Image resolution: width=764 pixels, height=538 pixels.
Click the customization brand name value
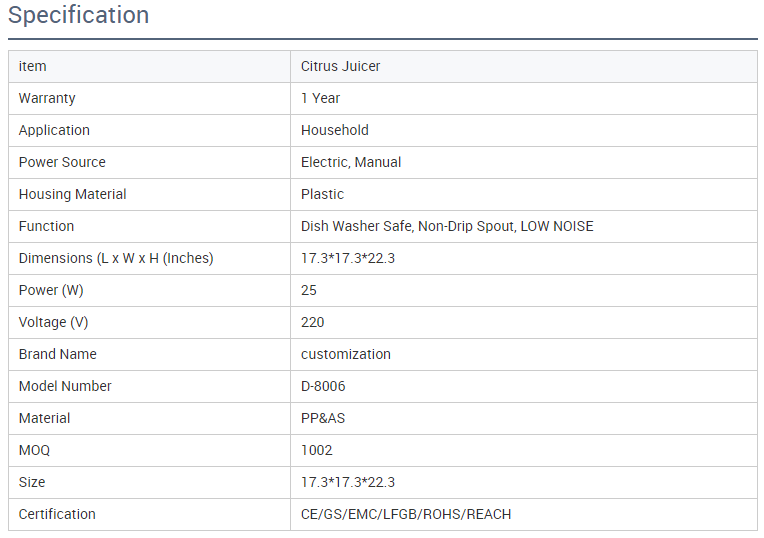(346, 354)
